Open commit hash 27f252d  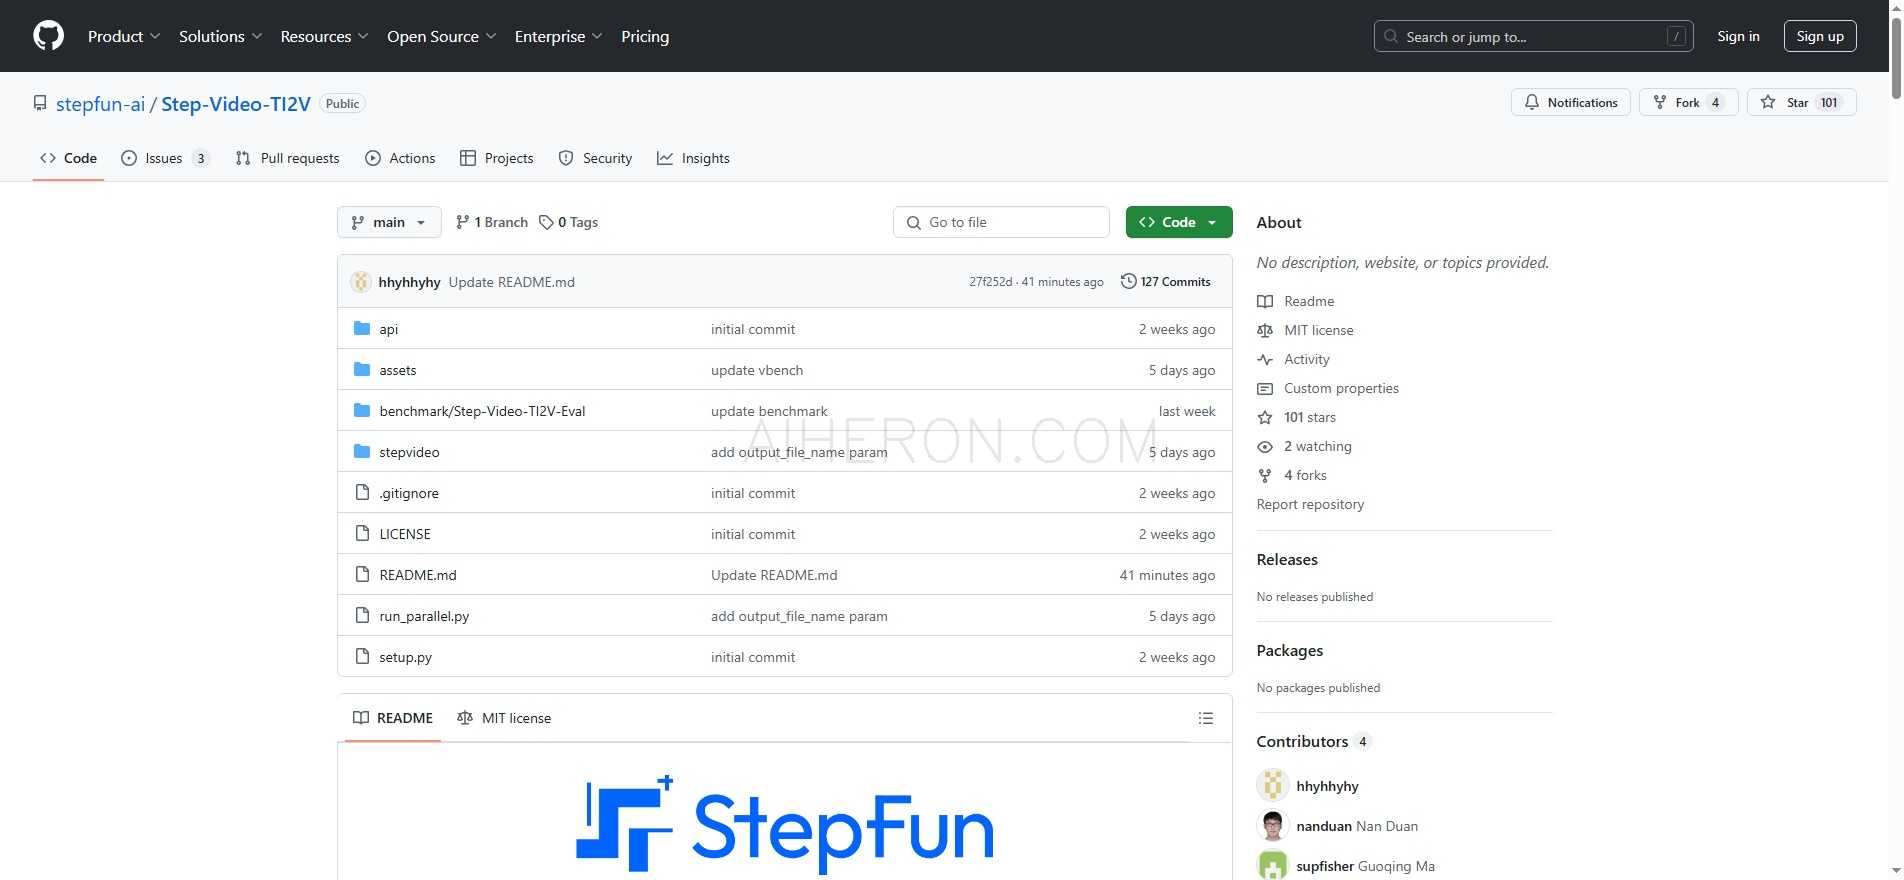tap(990, 282)
